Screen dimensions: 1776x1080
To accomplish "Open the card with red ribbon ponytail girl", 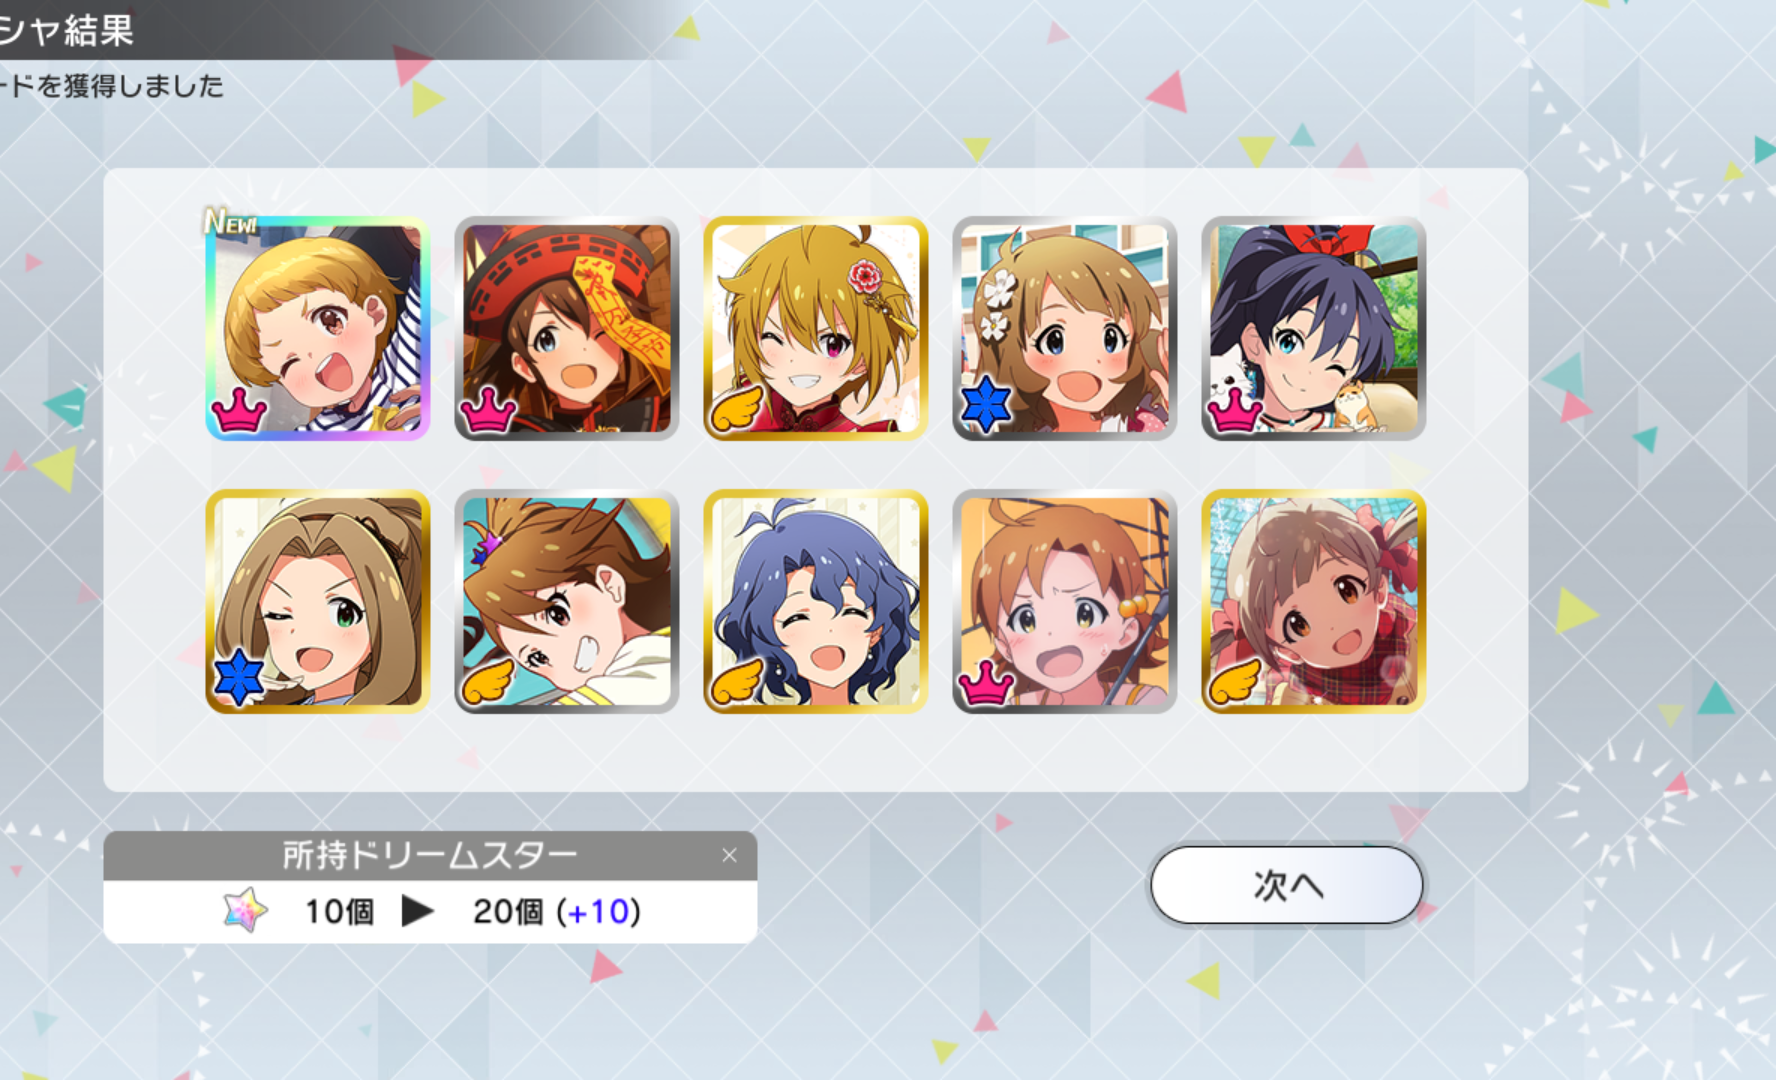I will pos(1314,328).
